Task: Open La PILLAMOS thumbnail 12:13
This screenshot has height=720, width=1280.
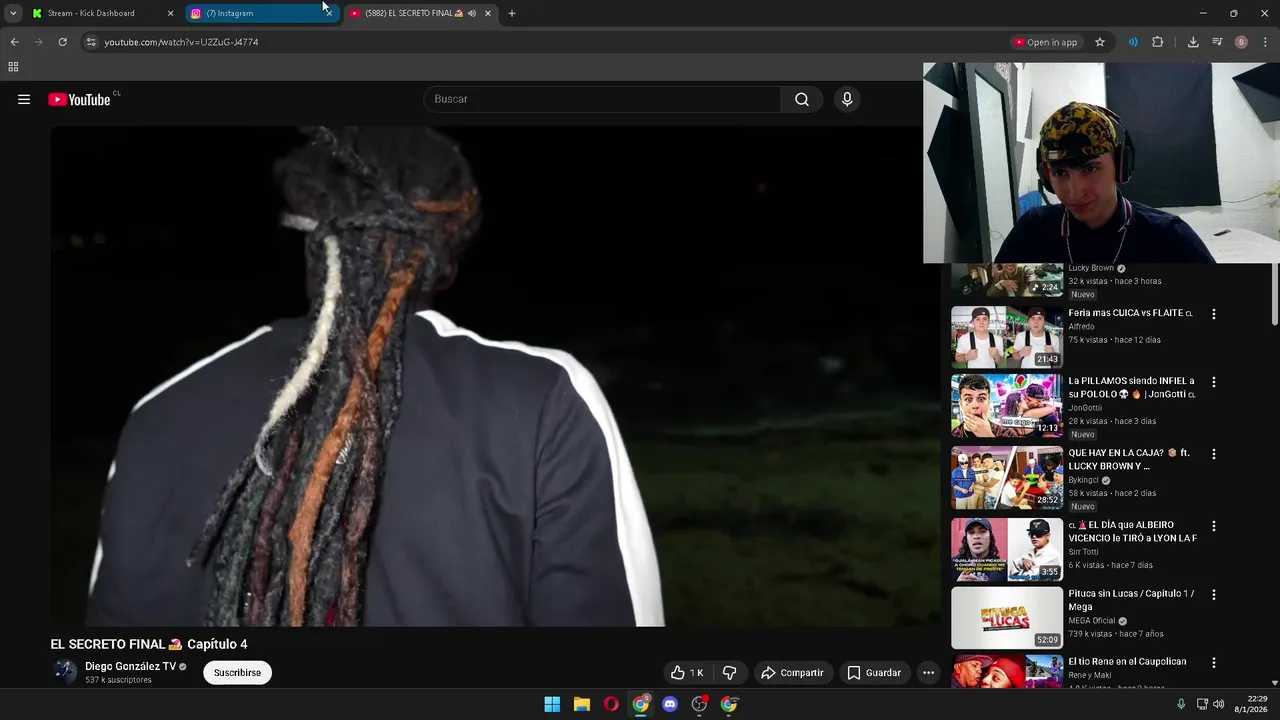Action: point(1006,405)
